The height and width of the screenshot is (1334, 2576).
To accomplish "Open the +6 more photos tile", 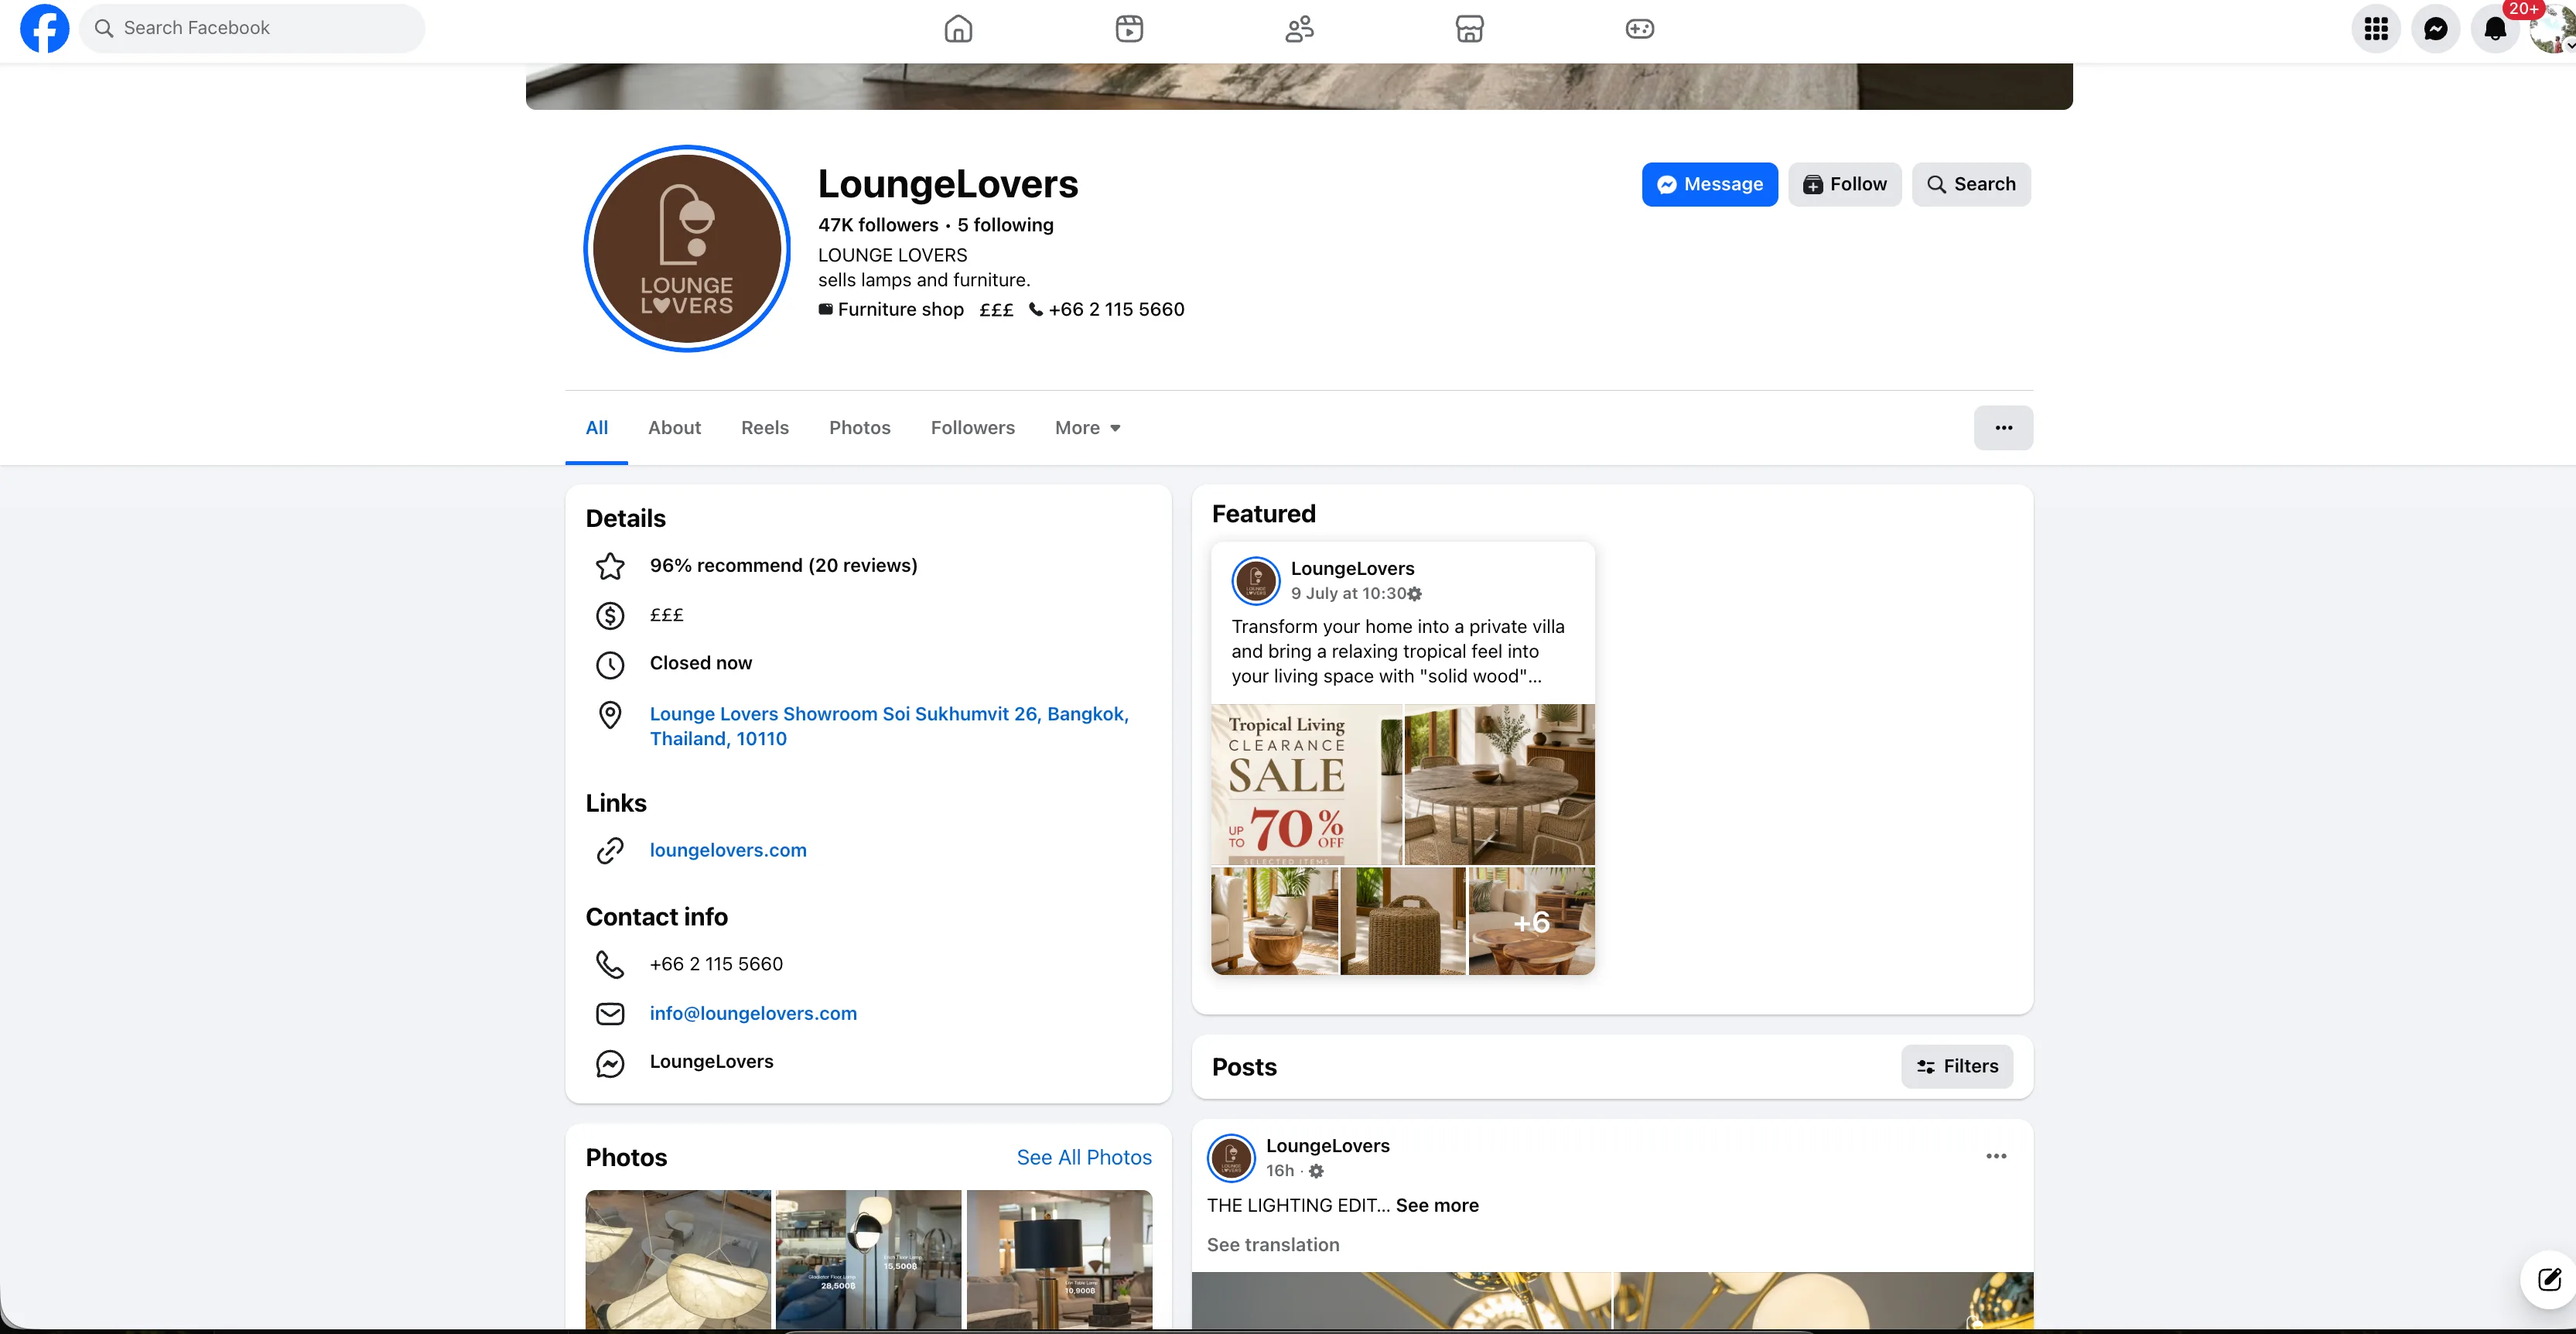I will (1532, 921).
